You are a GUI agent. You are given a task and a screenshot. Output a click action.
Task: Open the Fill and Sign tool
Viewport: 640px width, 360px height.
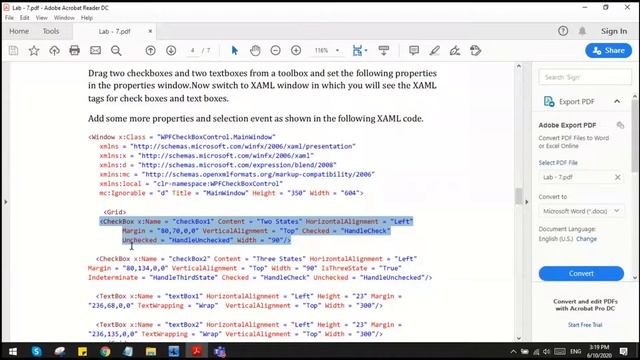pos(455,51)
